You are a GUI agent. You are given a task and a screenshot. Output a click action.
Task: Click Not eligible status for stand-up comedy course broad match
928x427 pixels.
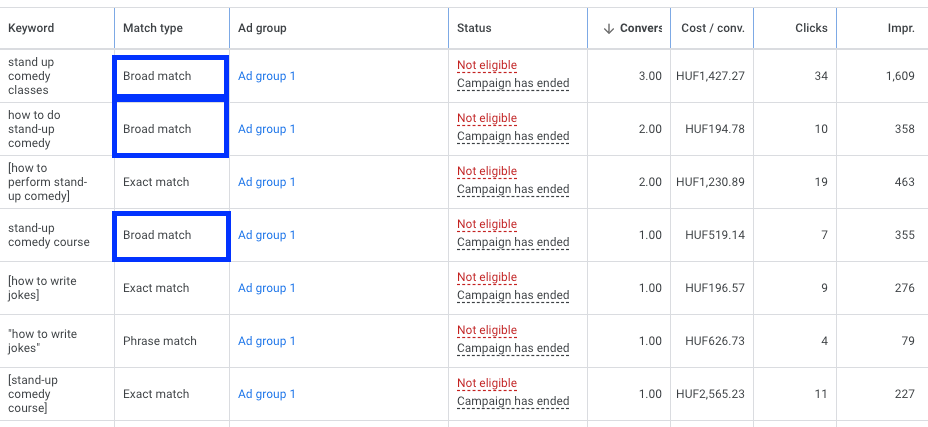(x=487, y=225)
